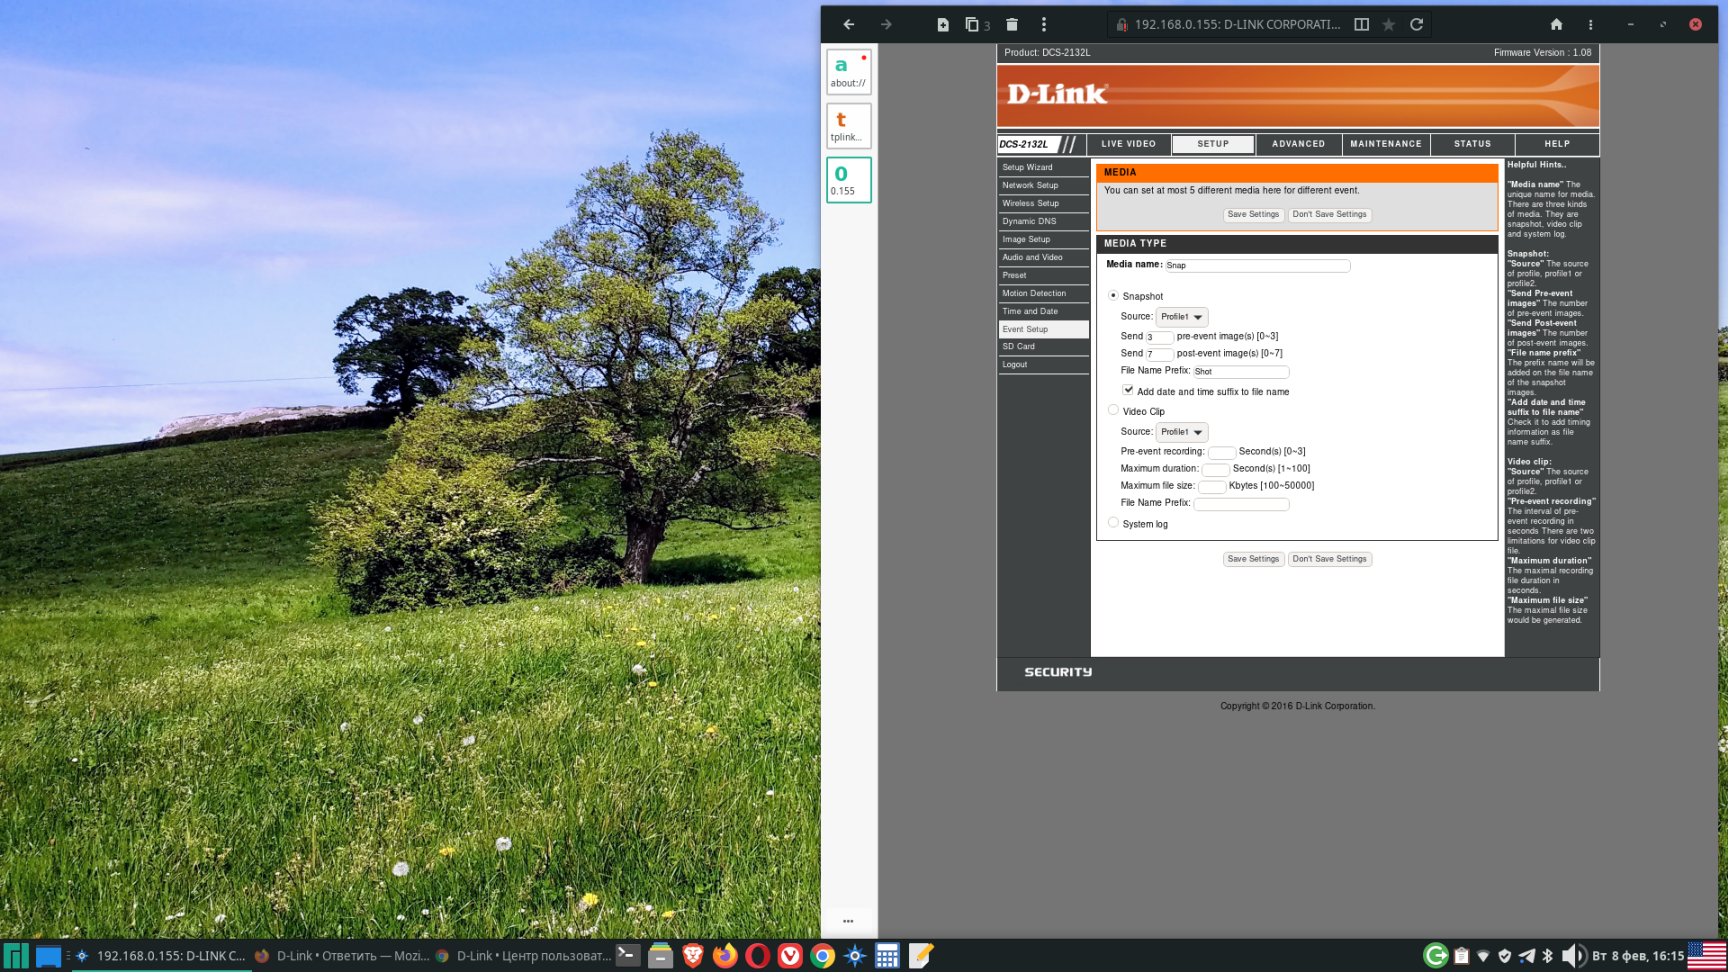Screen dimensions: 1728x972
Task: Go to the browser home page
Action: (x=1556, y=25)
